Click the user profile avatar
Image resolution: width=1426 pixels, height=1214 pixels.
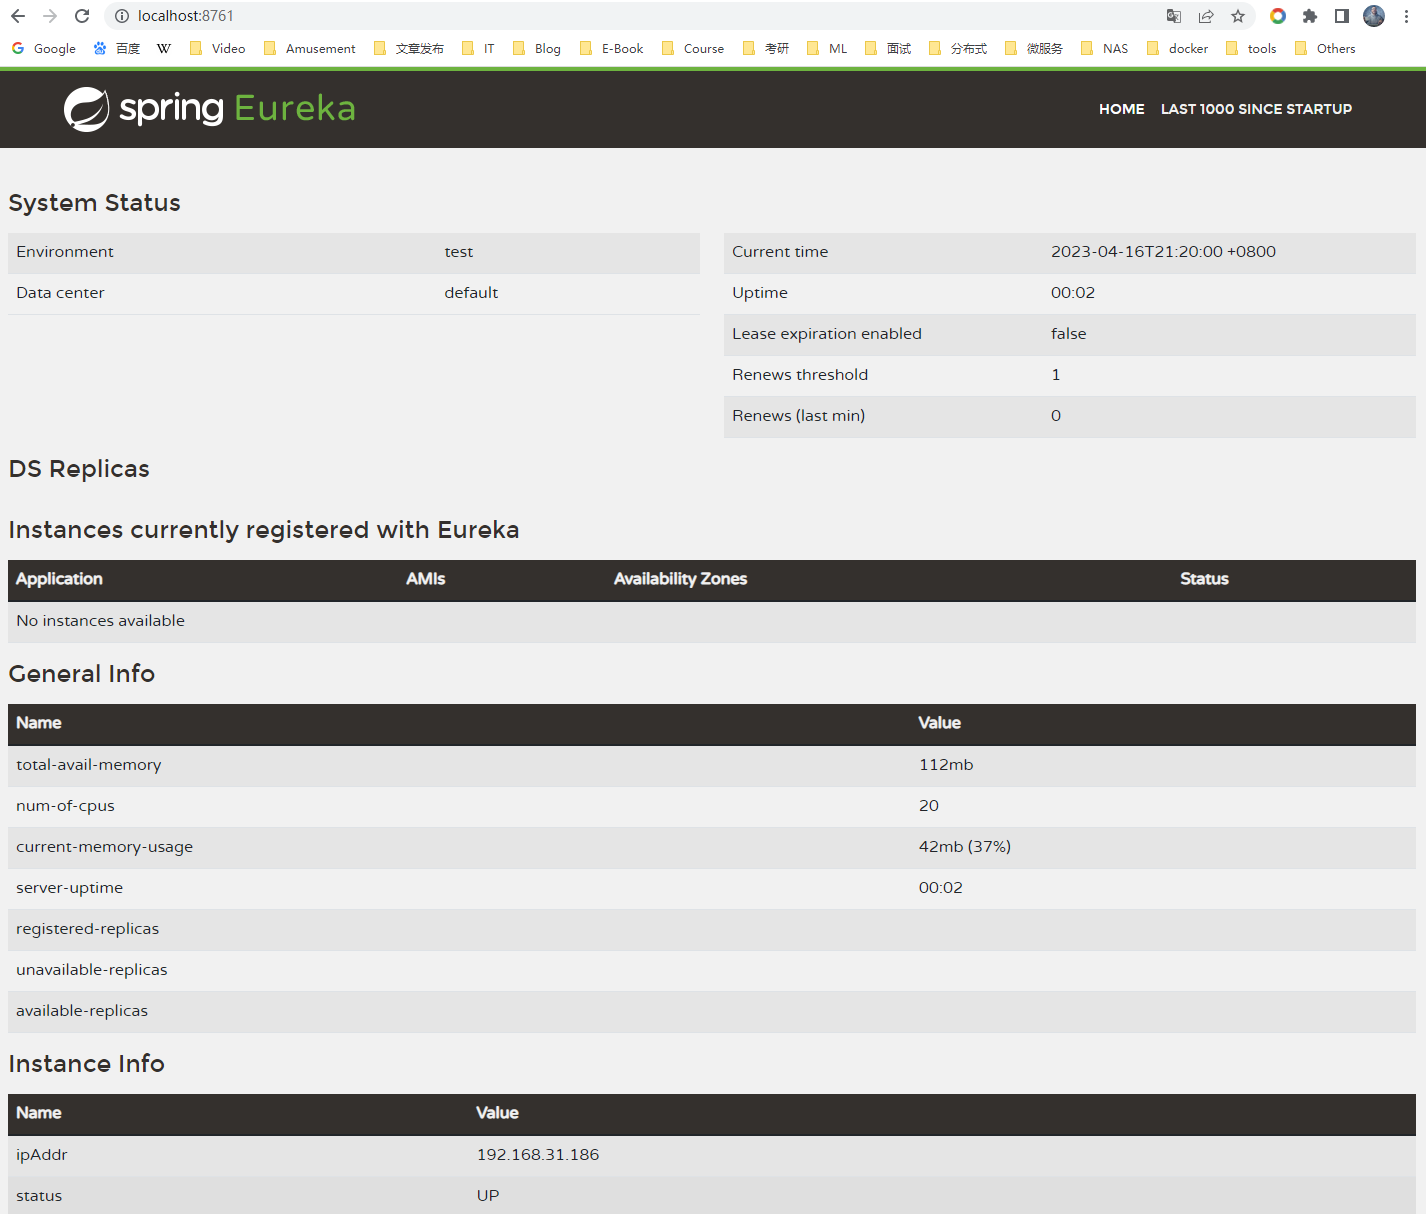pos(1374,16)
